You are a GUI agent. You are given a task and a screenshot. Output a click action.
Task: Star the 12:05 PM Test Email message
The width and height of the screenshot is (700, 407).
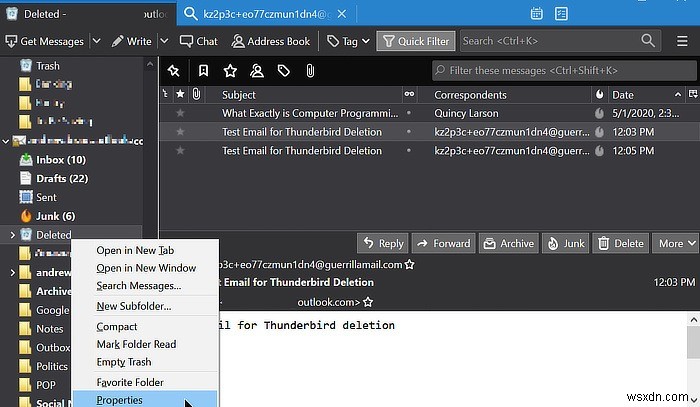[180, 150]
